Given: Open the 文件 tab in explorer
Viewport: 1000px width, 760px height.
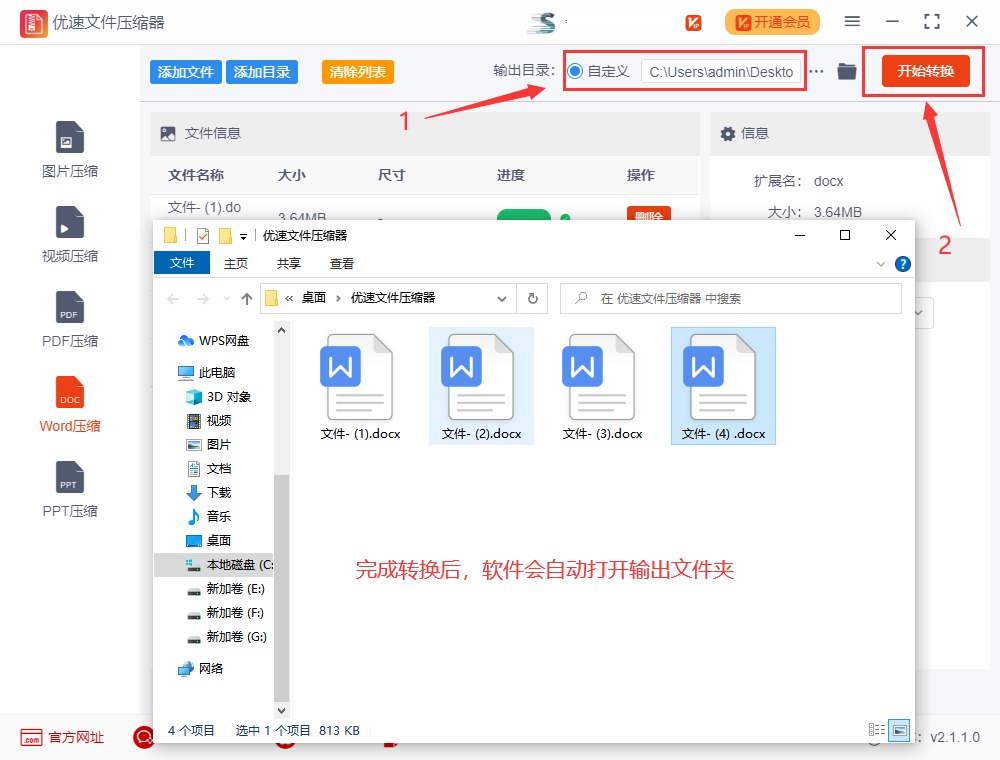Looking at the screenshot, I should tap(182, 263).
